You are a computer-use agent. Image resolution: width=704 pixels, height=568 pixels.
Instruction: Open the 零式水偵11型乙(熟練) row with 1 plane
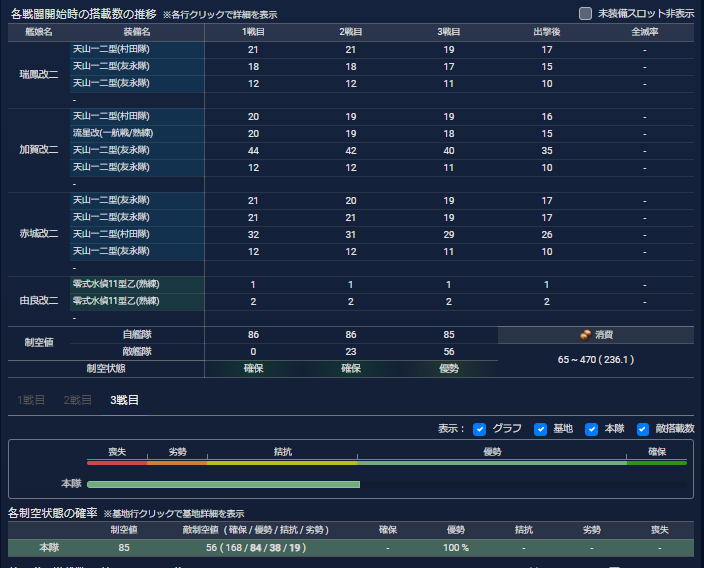tap(351, 285)
